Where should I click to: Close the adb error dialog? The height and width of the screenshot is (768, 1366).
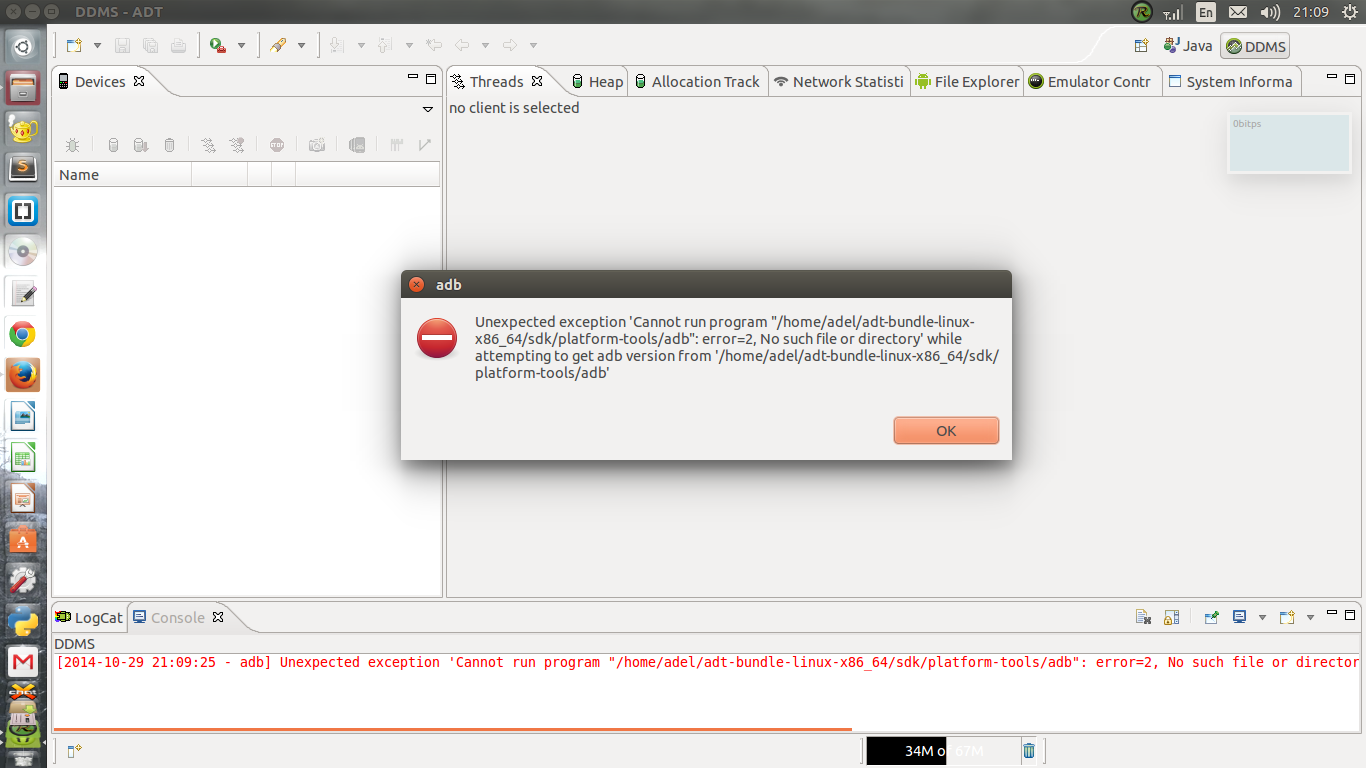(x=417, y=284)
